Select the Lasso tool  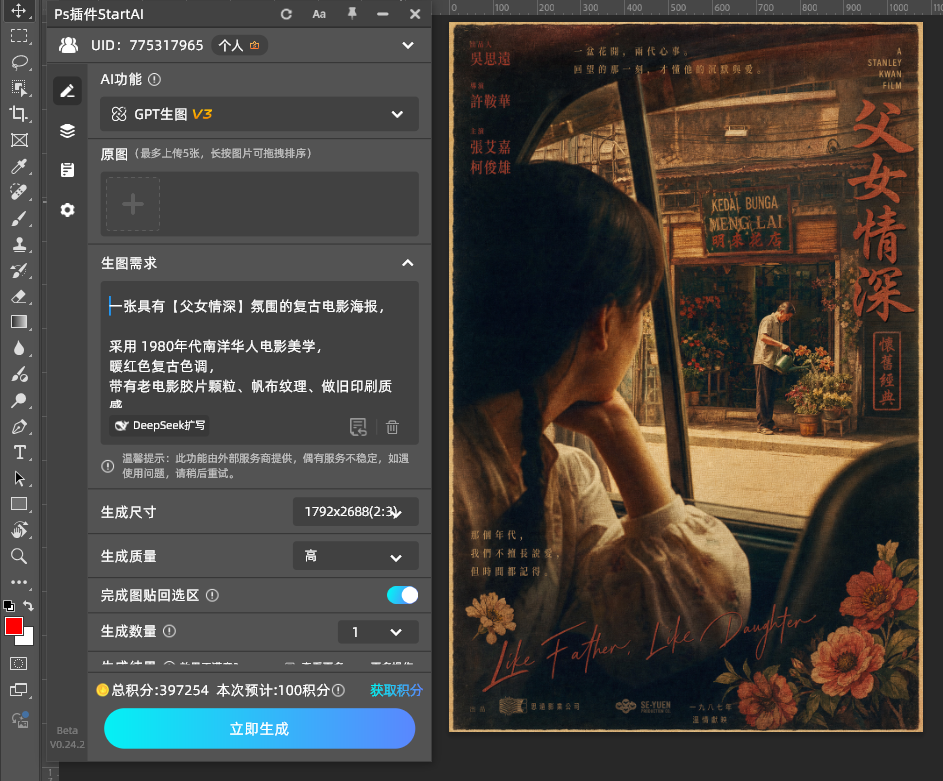pyautogui.click(x=19, y=62)
